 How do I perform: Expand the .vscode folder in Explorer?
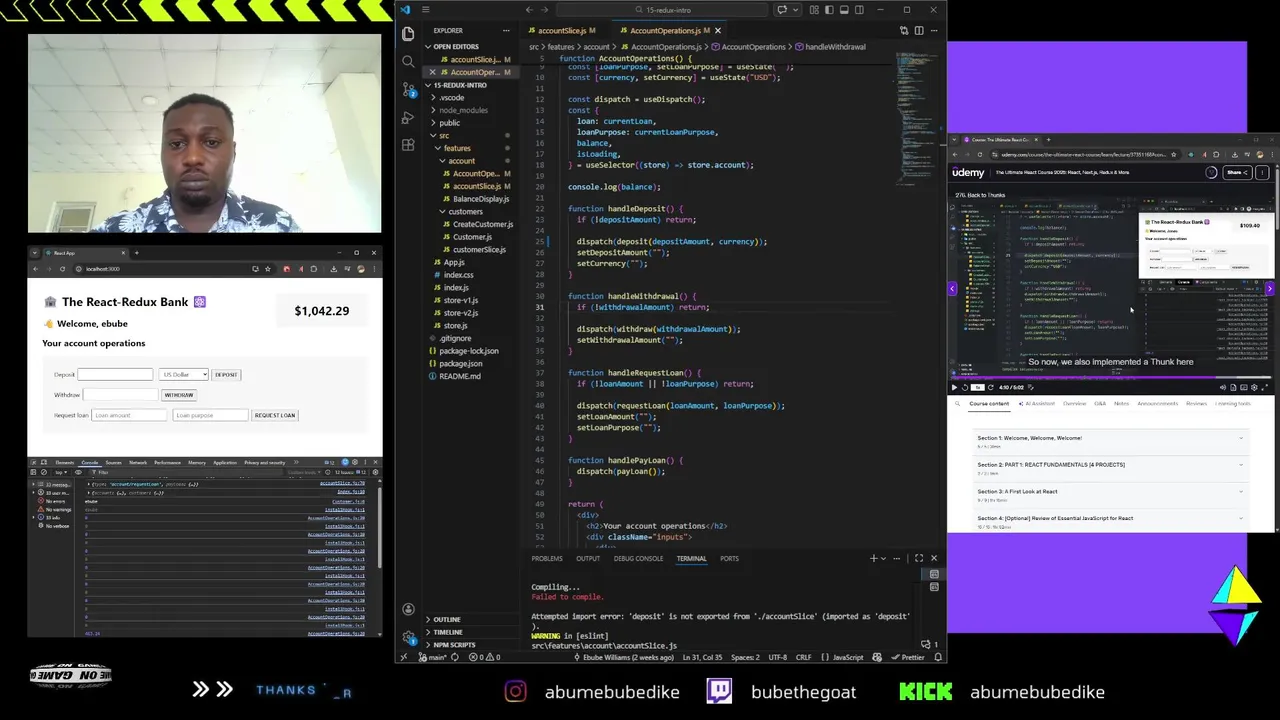[x=452, y=97]
